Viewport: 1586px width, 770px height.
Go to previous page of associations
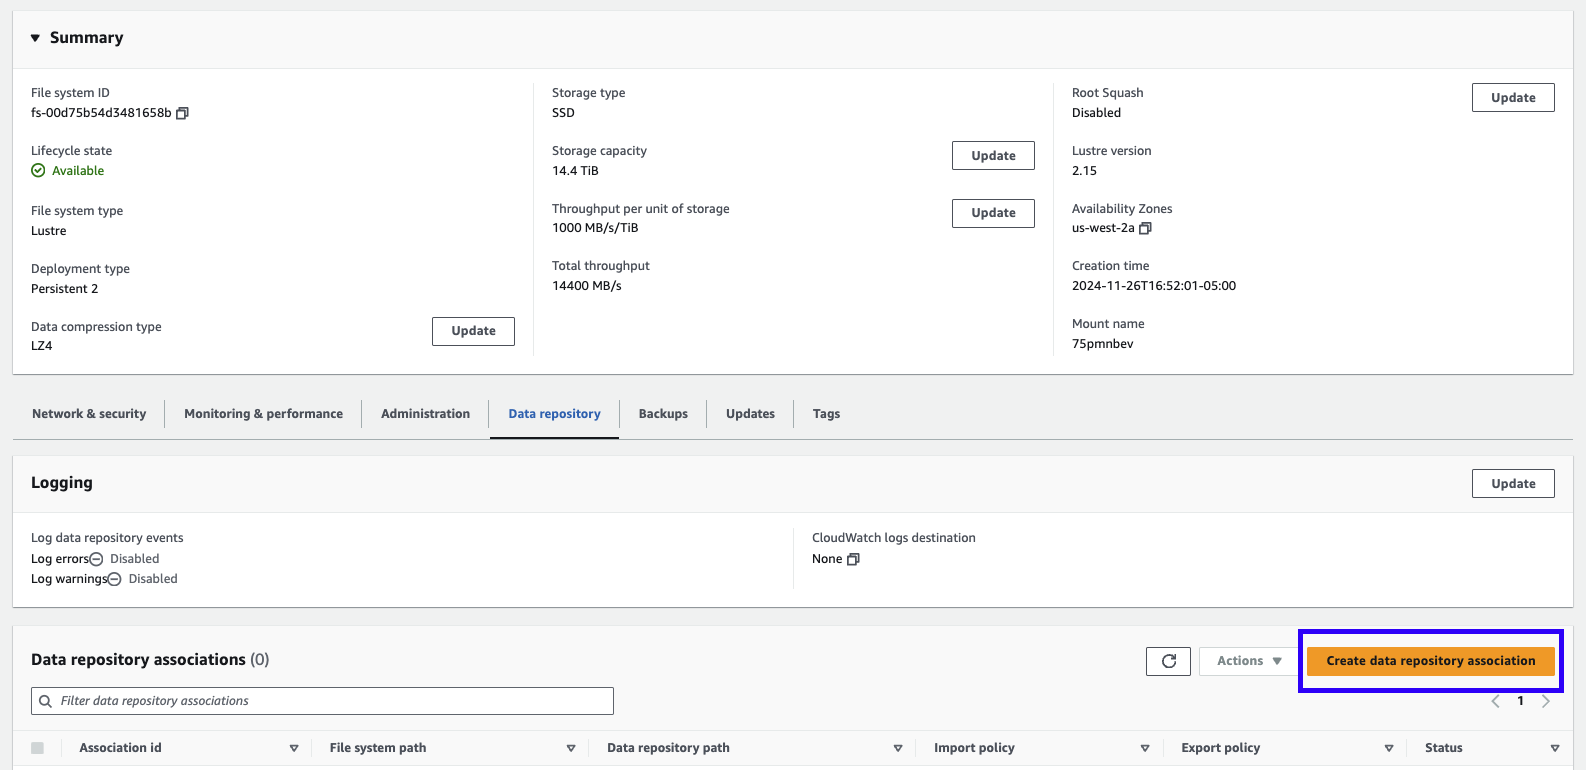point(1496,701)
